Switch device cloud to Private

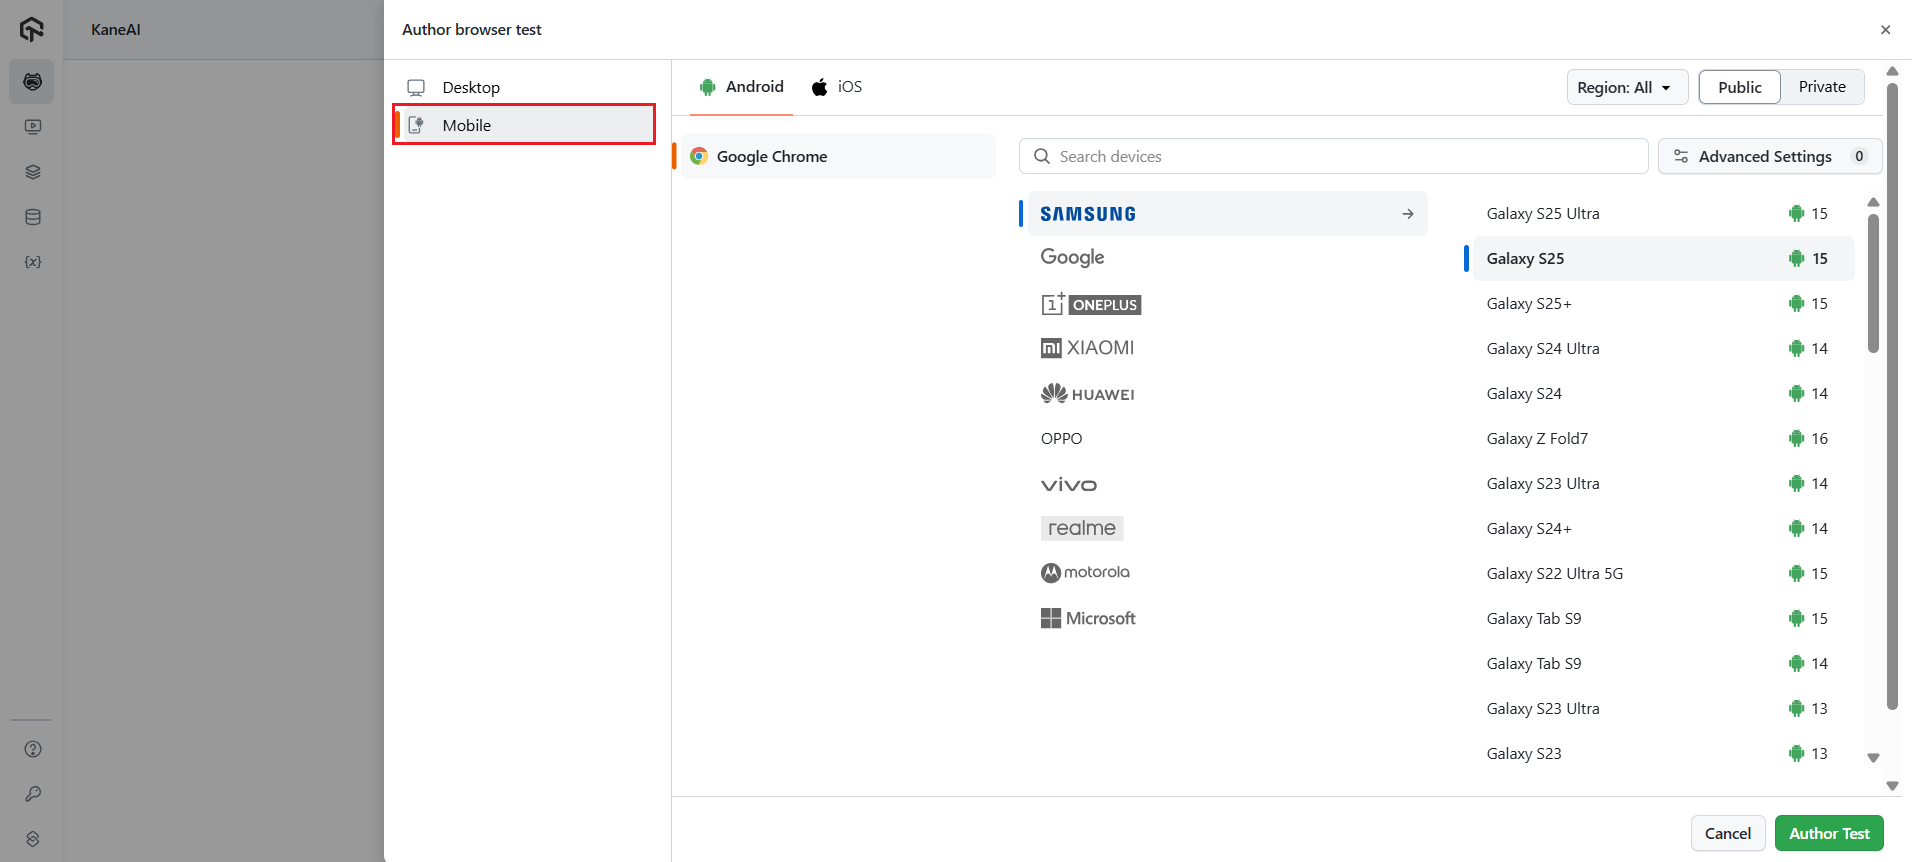click(x=1821, y=87)
